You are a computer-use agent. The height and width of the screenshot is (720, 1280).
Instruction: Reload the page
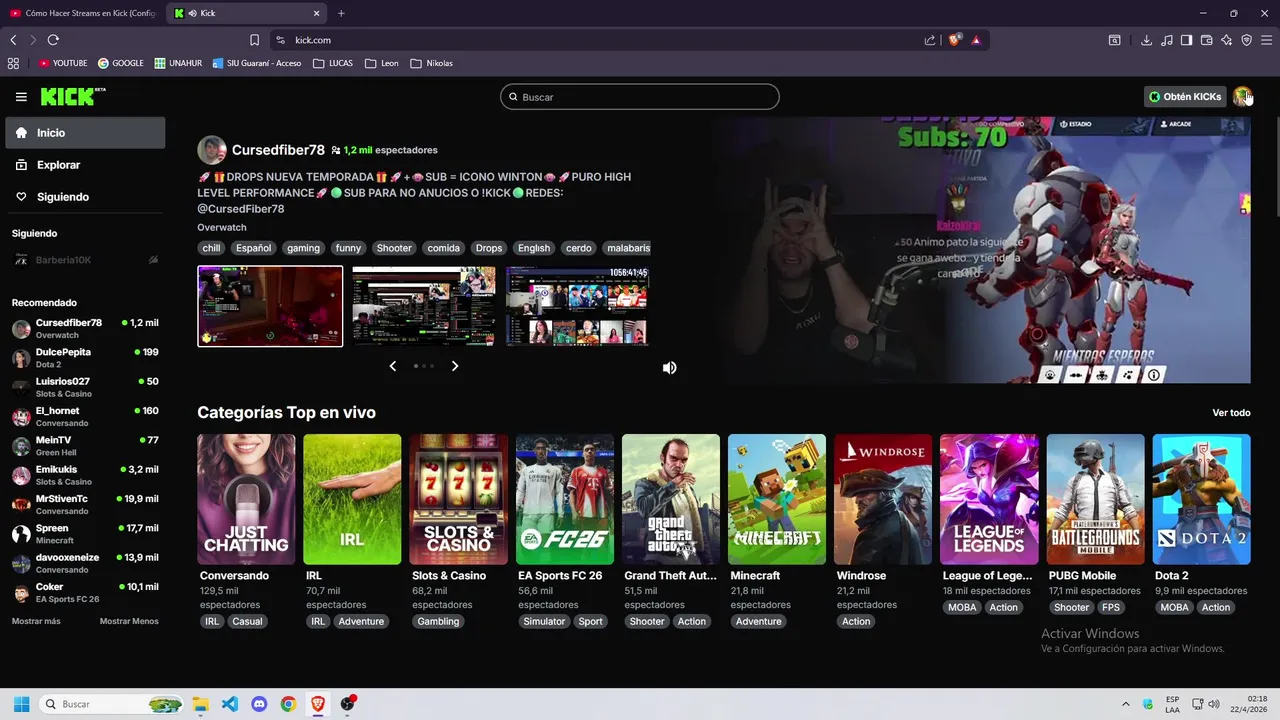coord(53,40)
